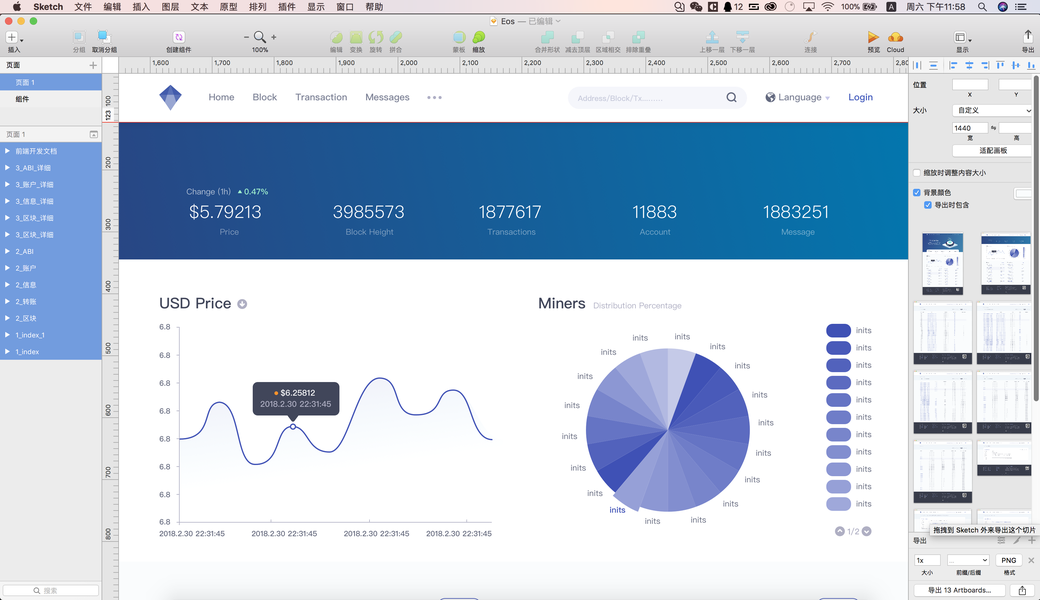
Task: Click the 排除重叠 (Difference) icon
Action: click(x=638, y=37)
